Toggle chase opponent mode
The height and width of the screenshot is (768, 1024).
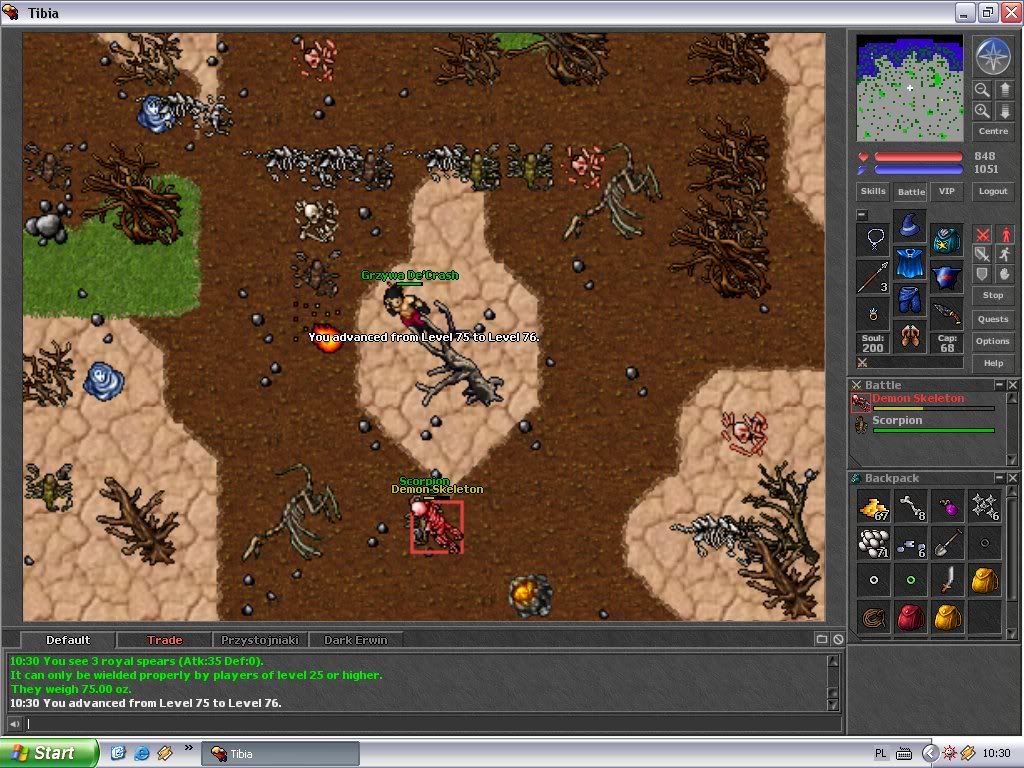tap(1005, 254)
